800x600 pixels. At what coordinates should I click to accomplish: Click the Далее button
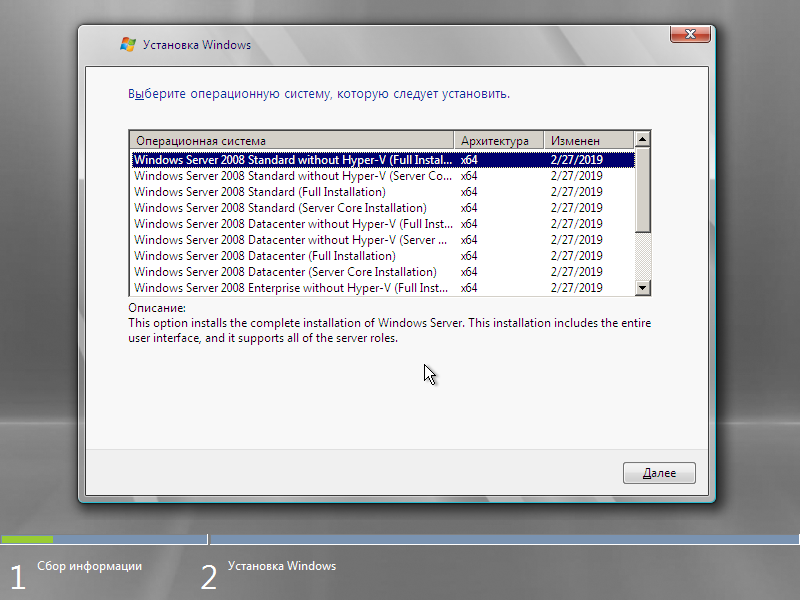pos(659,473)
